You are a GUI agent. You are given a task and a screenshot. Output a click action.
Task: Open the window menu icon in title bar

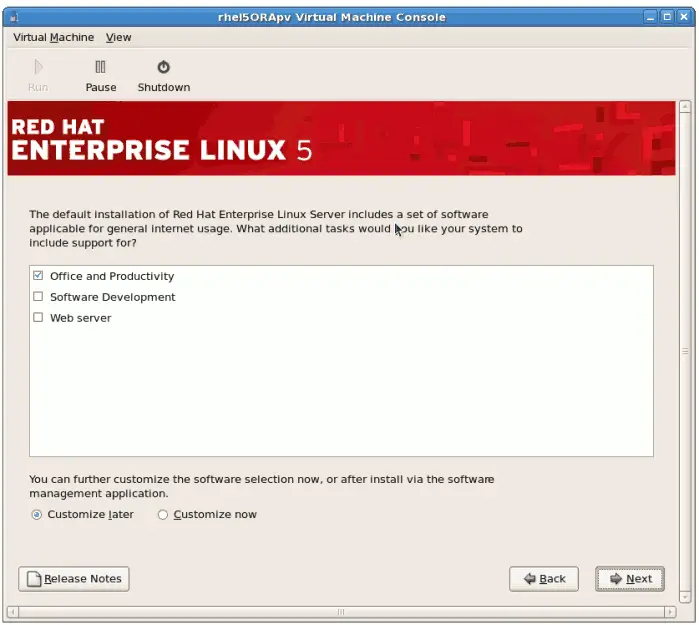coord(13,17)
